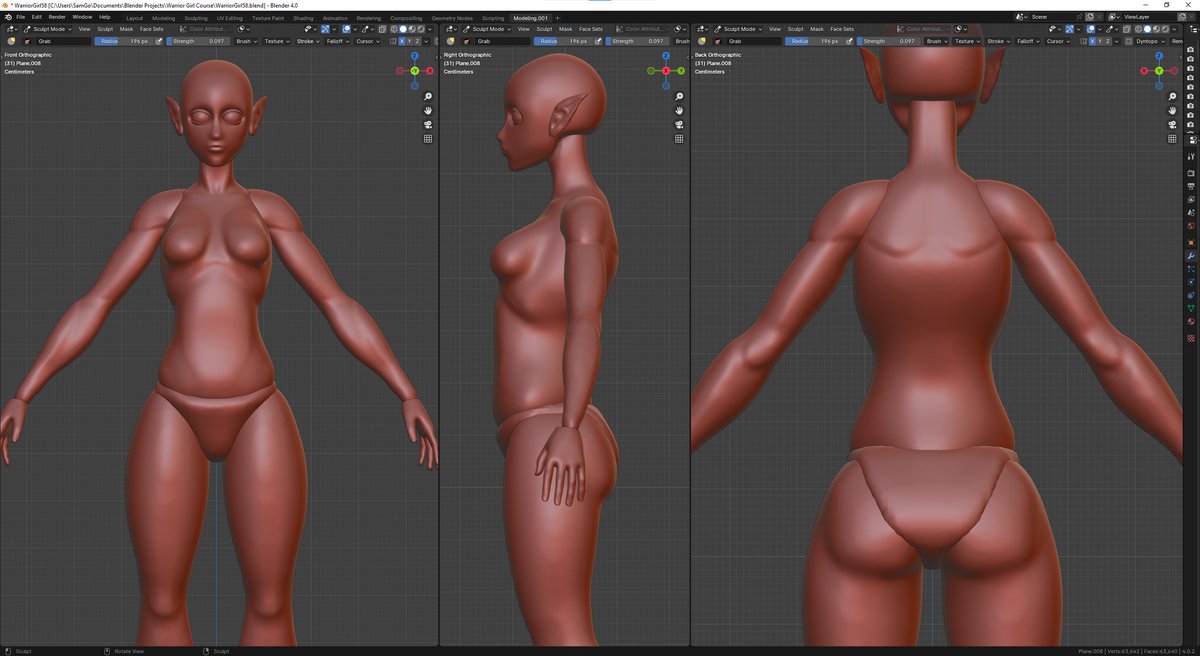Open Face Sets menu in Front view
1200x656 pixels.
151,29
